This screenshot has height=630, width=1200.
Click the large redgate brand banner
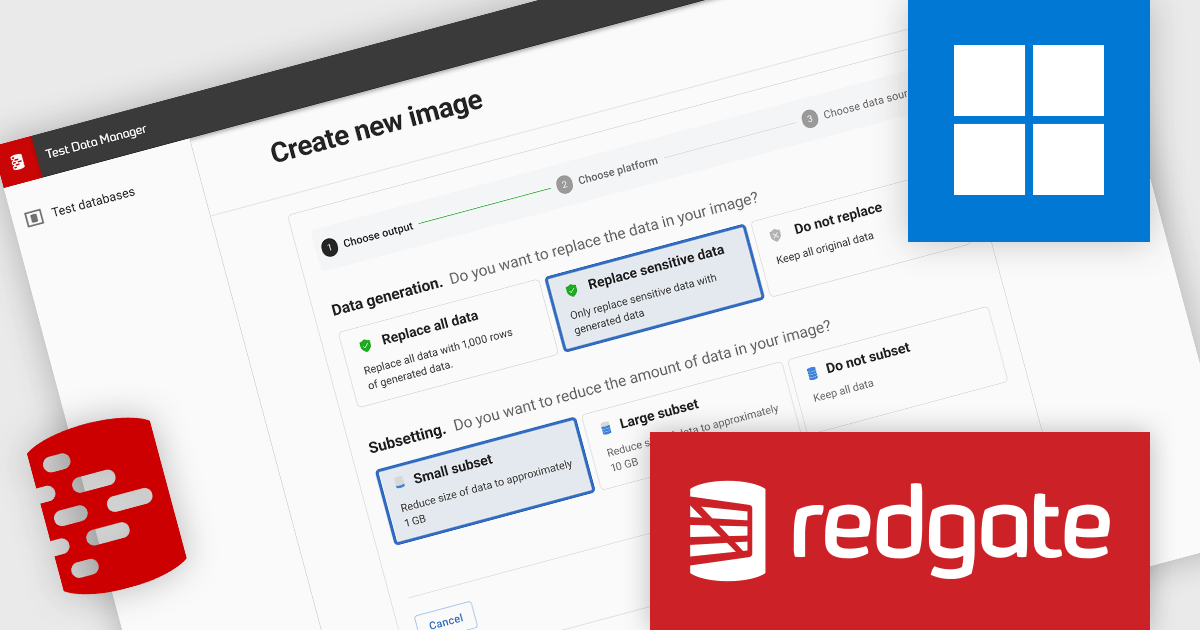(900, 531)
